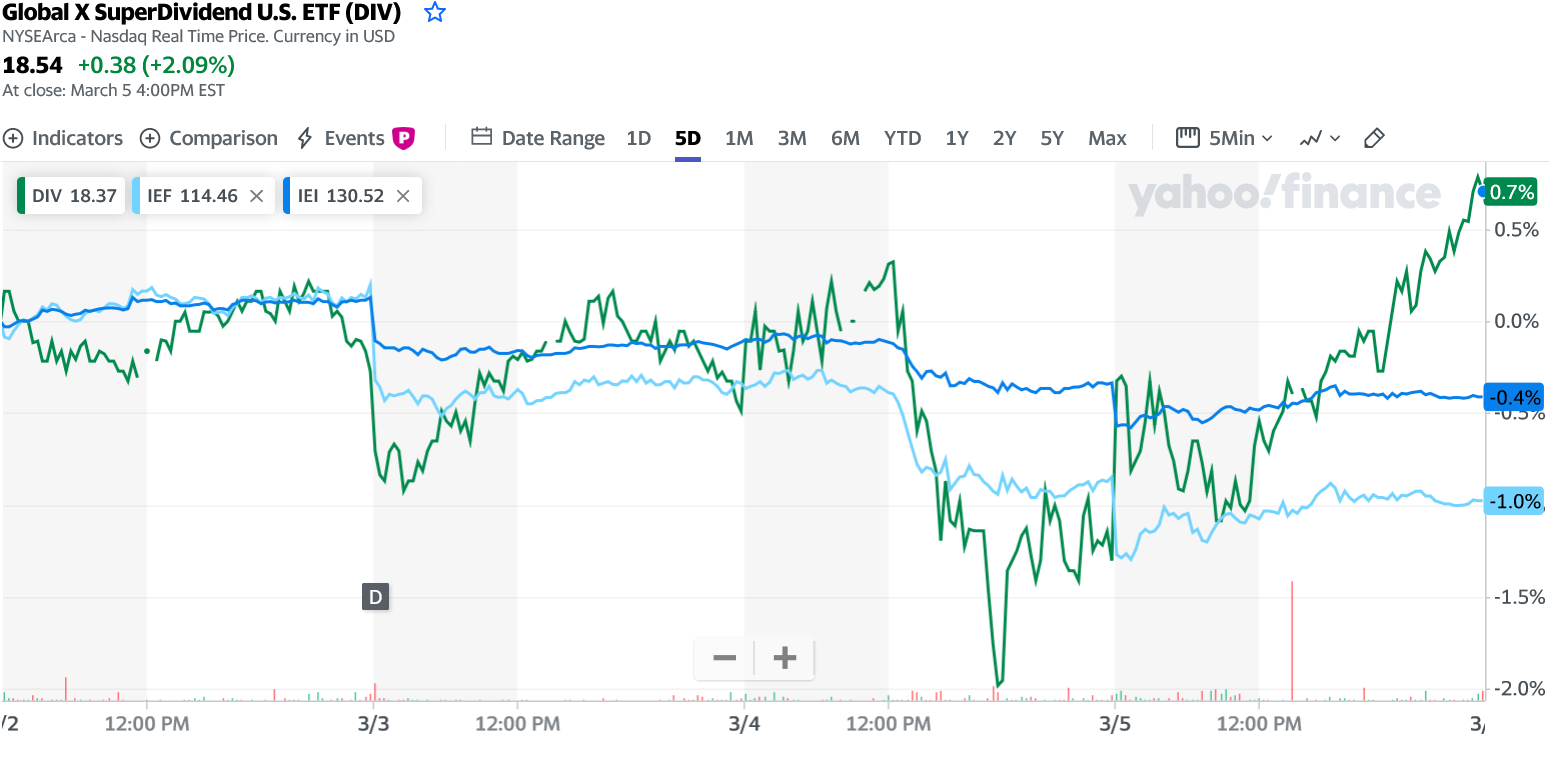The image size is (1549, 771).
Task: Click the Indicators plus-circle icon
Action: [13, 138]
